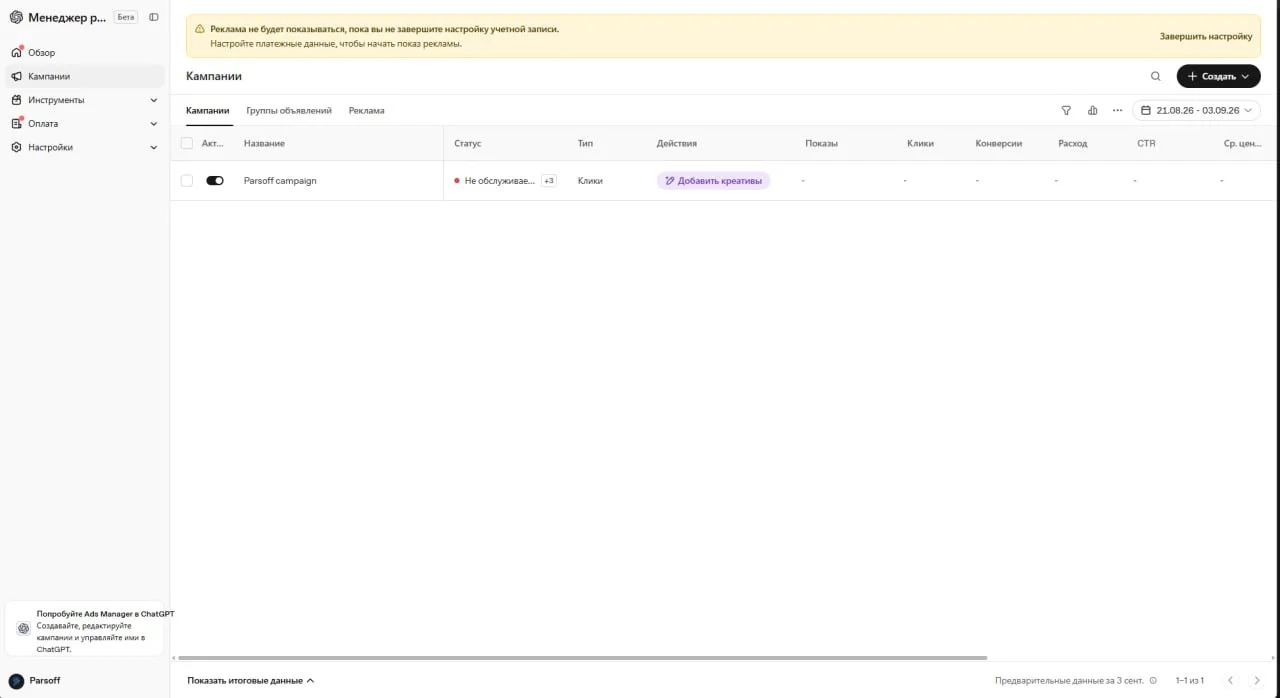
Task: Open the Обзор home icon
Action: (16, 52)
